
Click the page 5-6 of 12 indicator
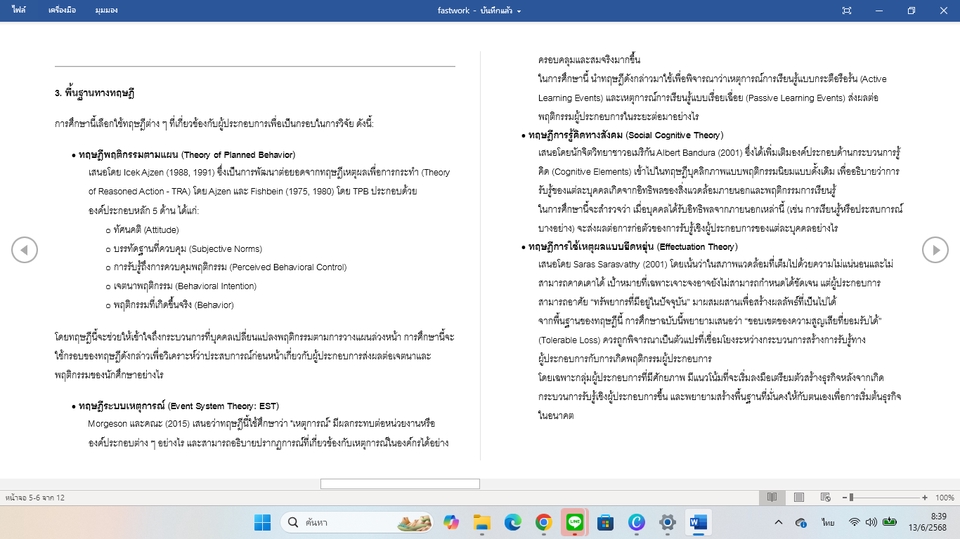click(x=35, y=497)
